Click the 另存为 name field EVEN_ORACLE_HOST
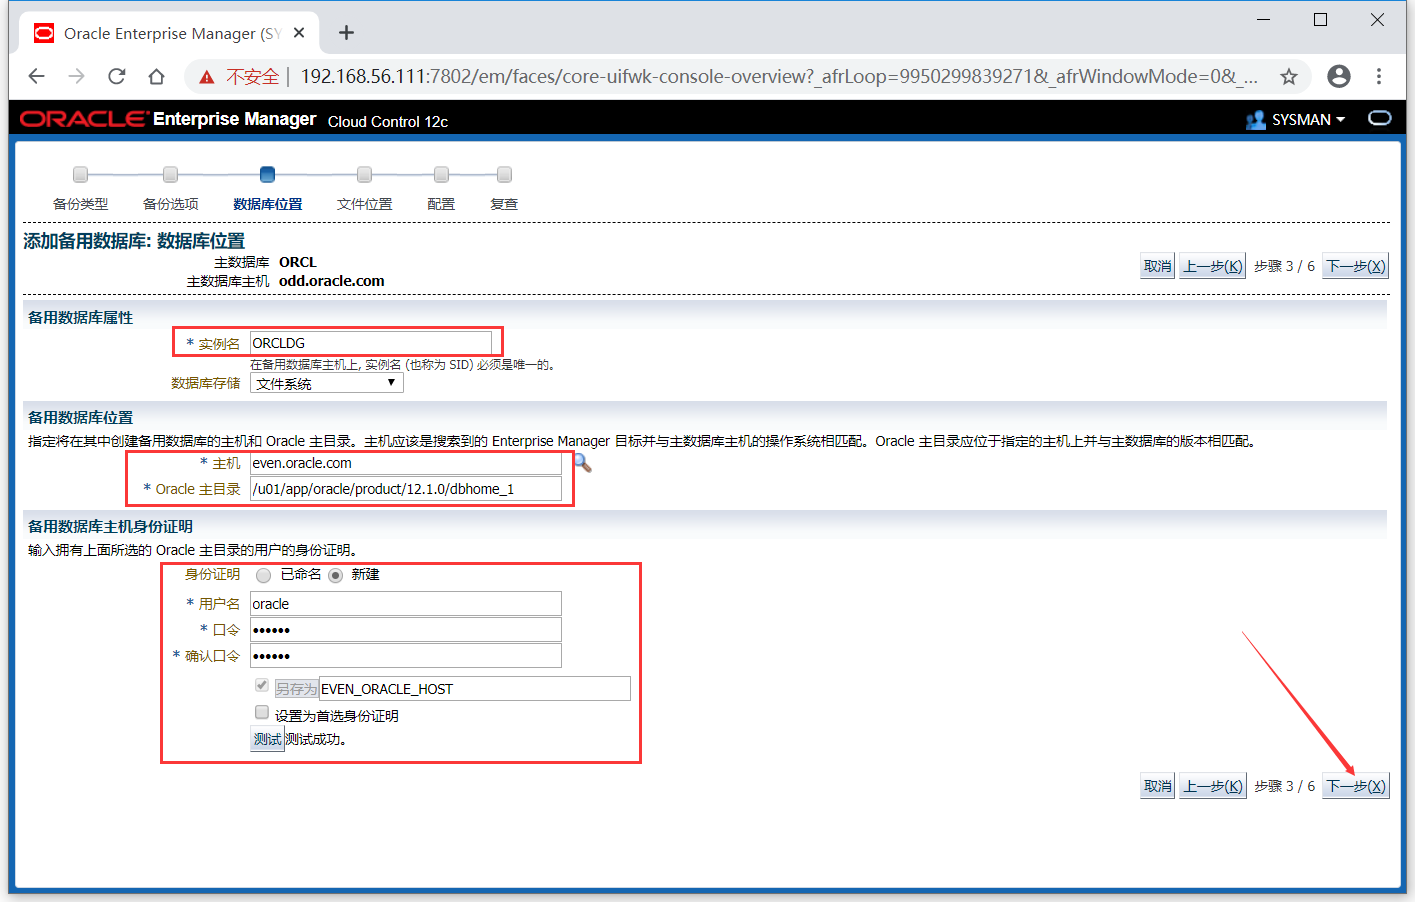1415x902 pixels. coord(475,689)
